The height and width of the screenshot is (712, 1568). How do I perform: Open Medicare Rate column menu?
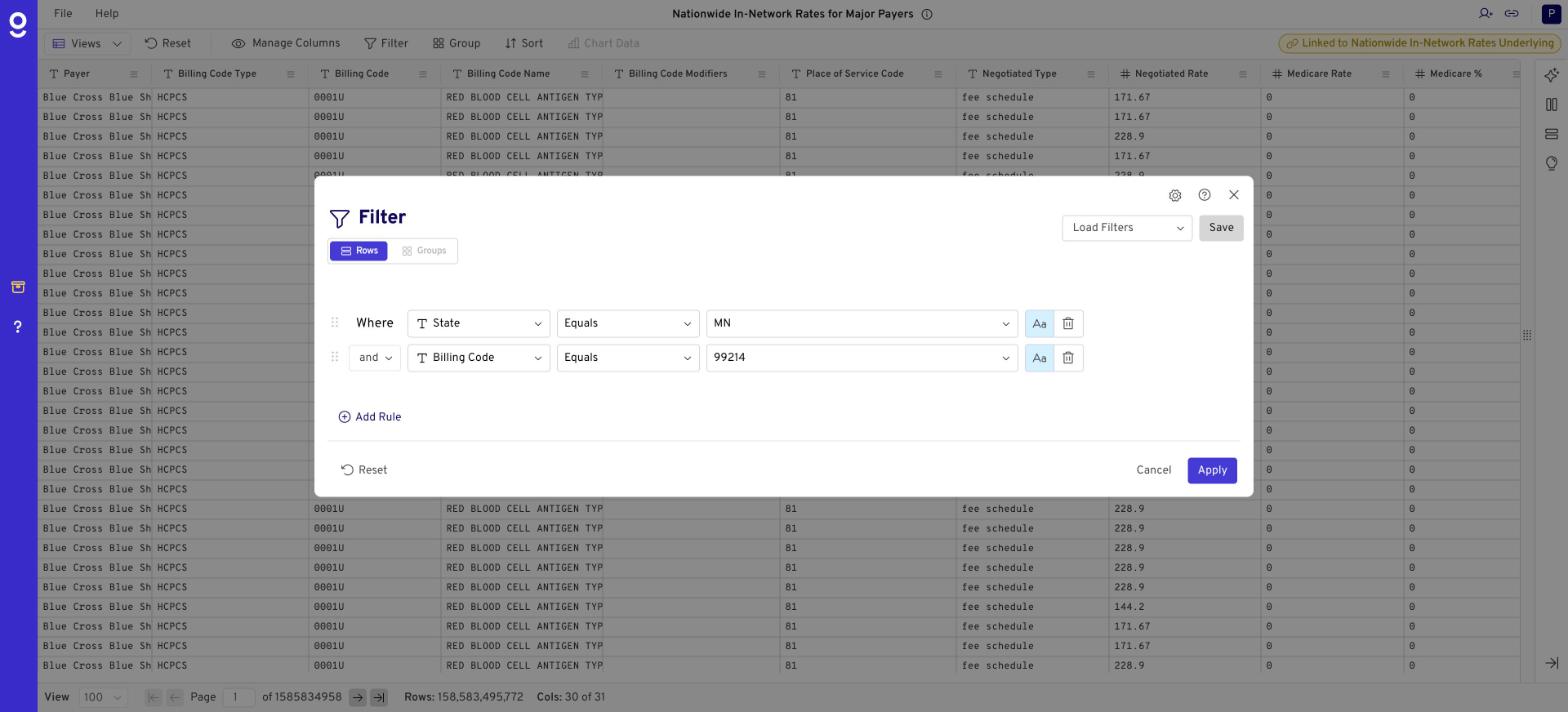click(x=1385, y=74)
